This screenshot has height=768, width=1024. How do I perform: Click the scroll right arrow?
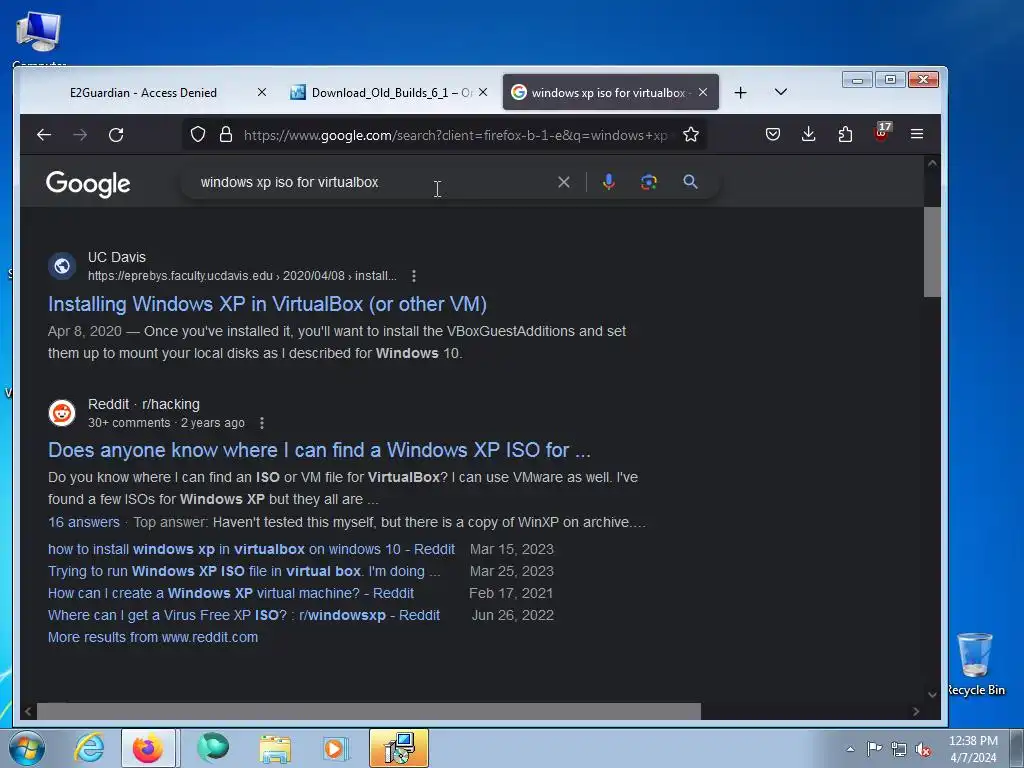tap(916, 711)
